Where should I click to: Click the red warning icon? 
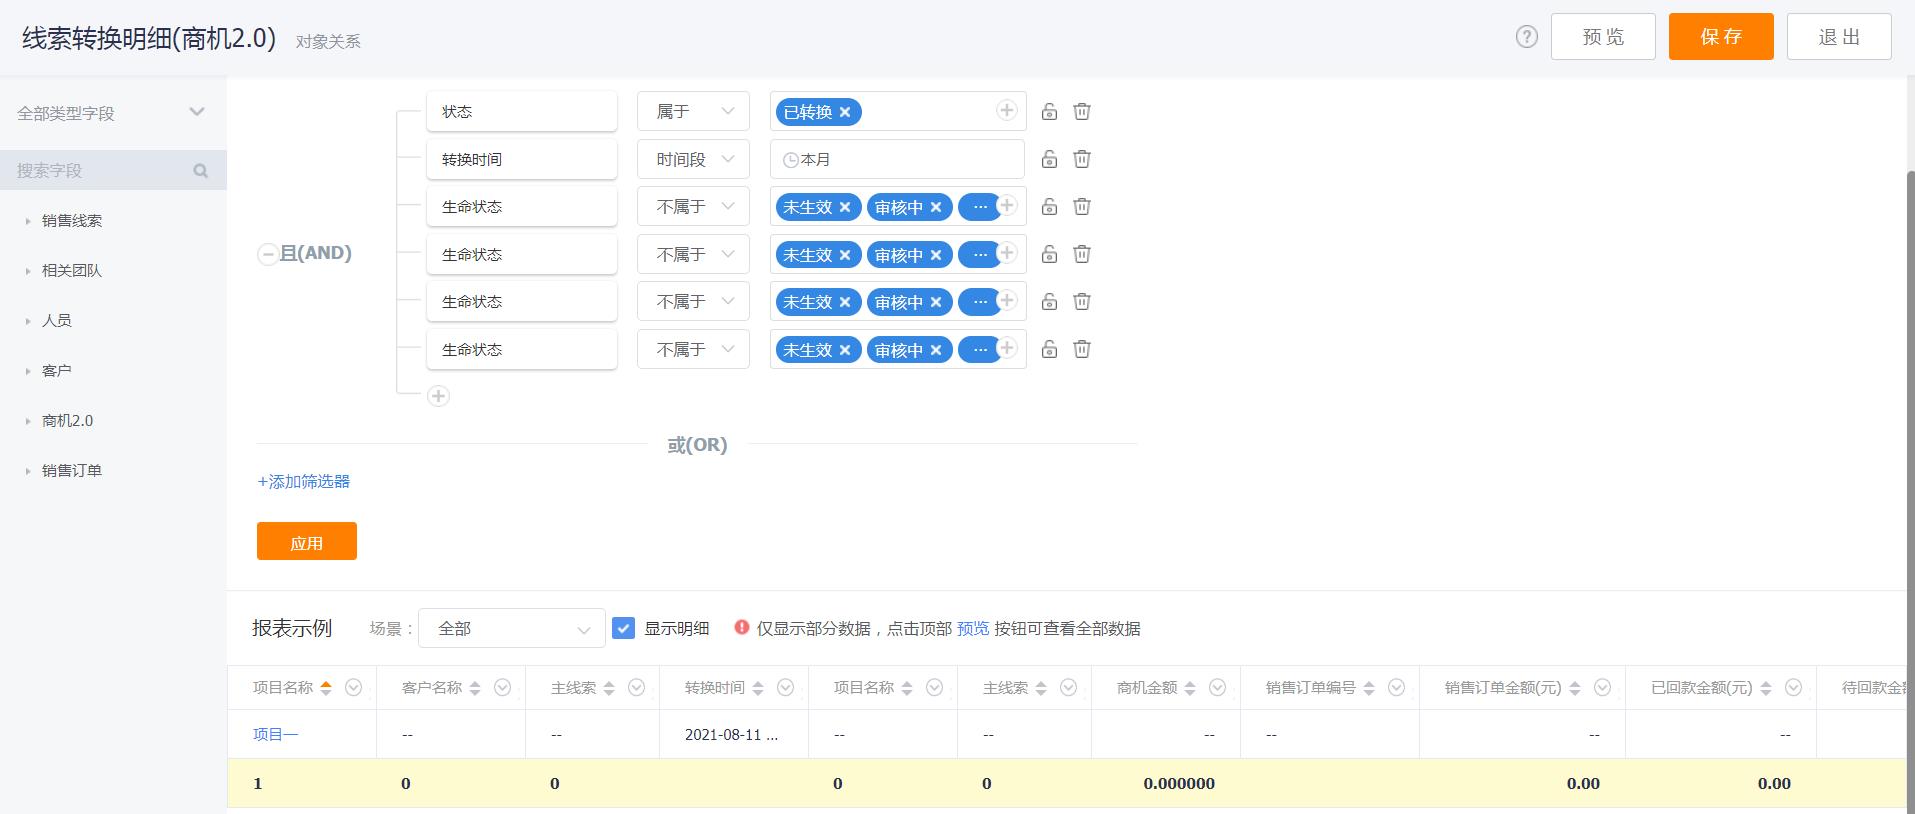tap(741, 627)
